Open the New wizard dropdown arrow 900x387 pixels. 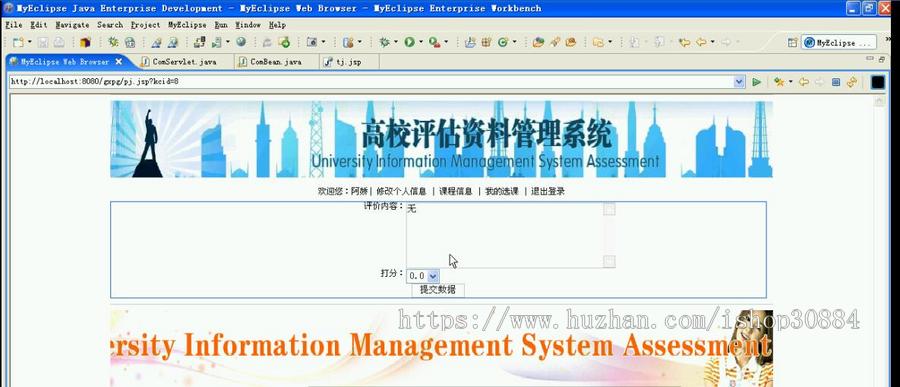[30, 42]
